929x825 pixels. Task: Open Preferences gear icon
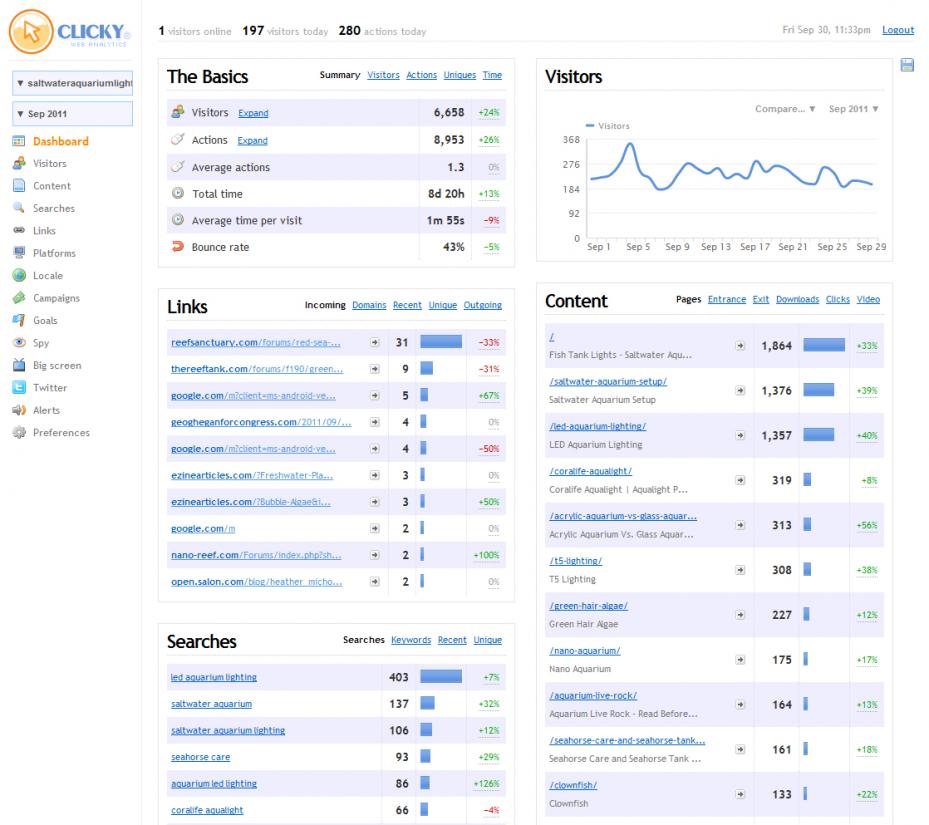[x=20, y=433]
